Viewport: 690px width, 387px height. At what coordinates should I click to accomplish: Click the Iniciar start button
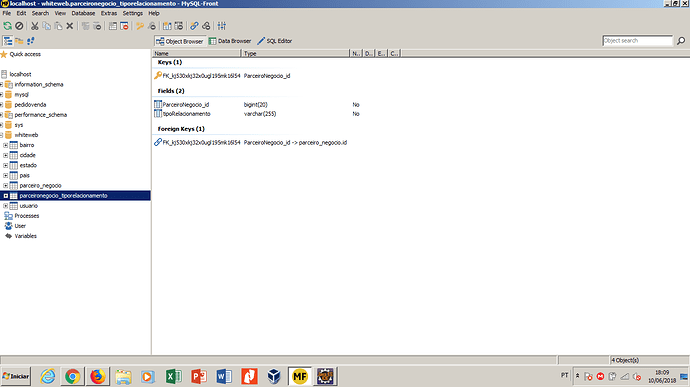[16, 376]
